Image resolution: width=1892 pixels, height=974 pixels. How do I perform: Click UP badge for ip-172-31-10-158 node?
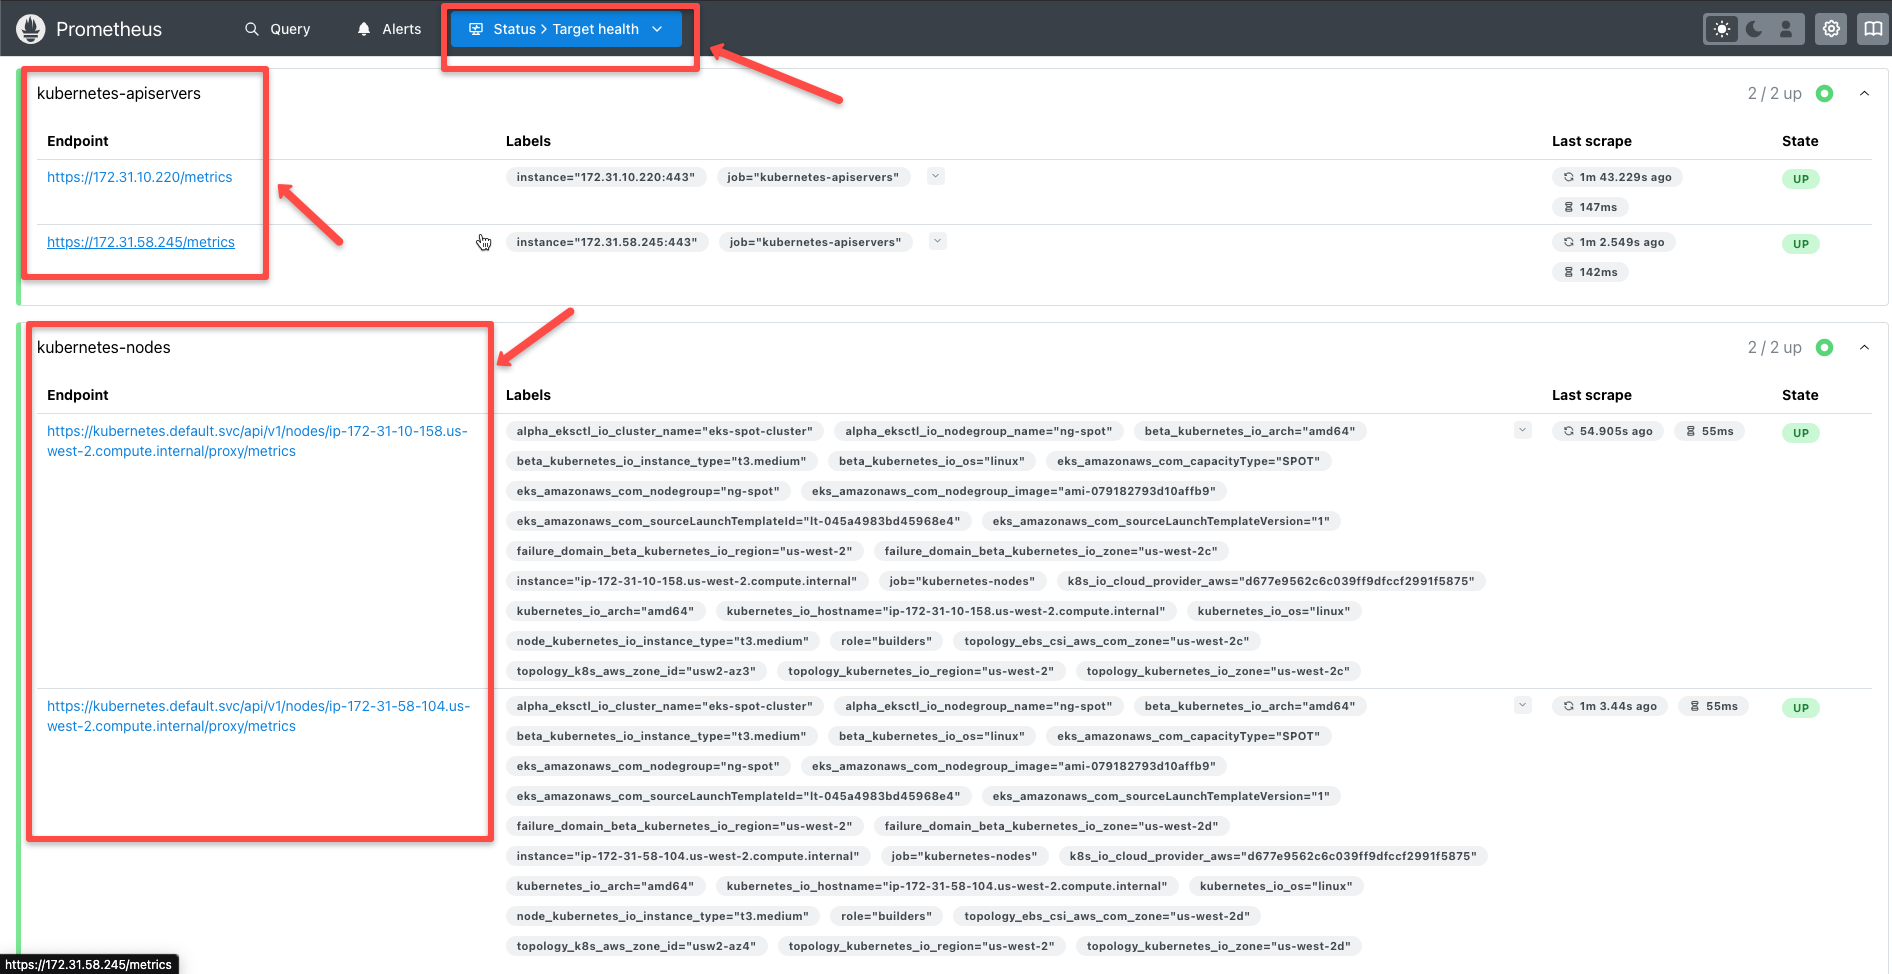tap(1801, 433)
